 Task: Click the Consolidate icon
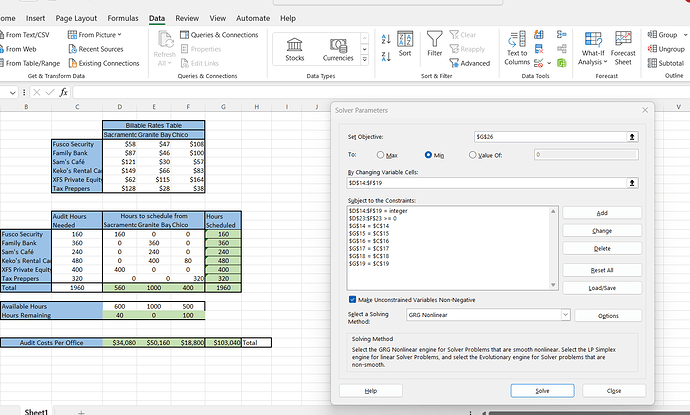pos(562,34)
